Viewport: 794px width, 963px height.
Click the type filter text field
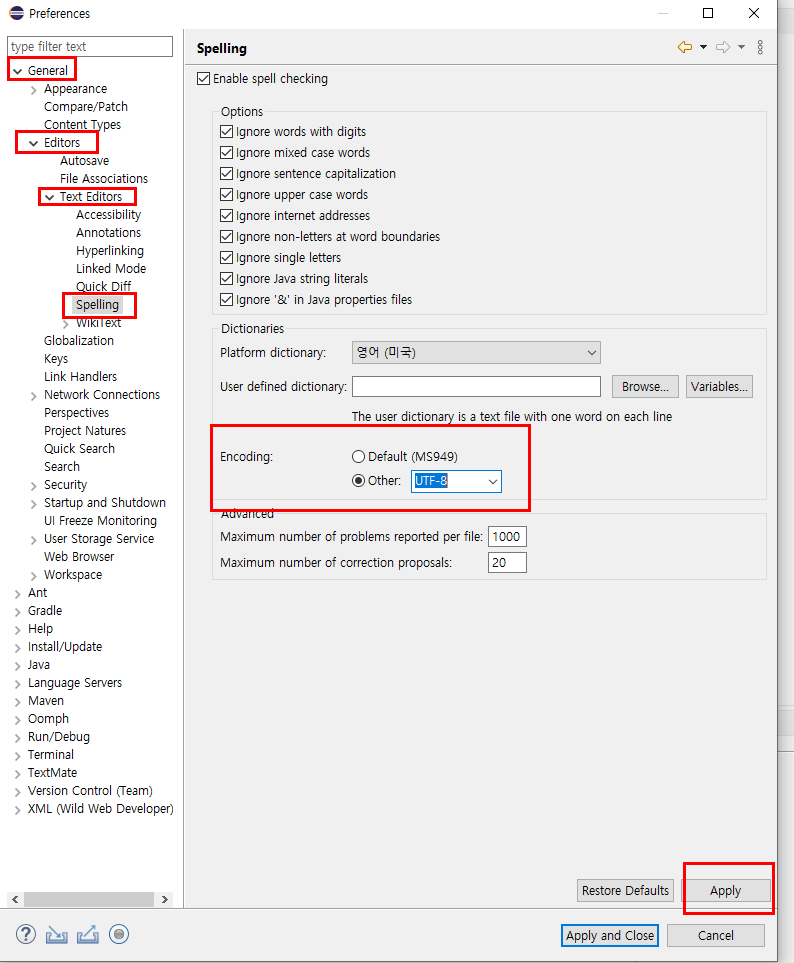coord(90,46)
